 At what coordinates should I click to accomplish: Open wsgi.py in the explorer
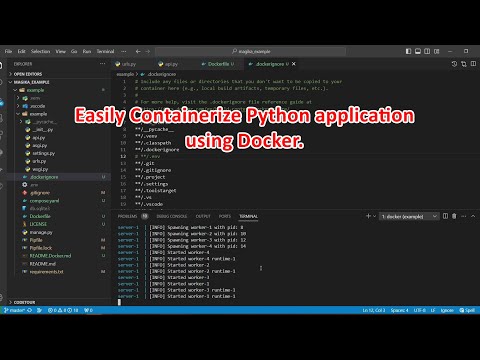pos(40,169)
